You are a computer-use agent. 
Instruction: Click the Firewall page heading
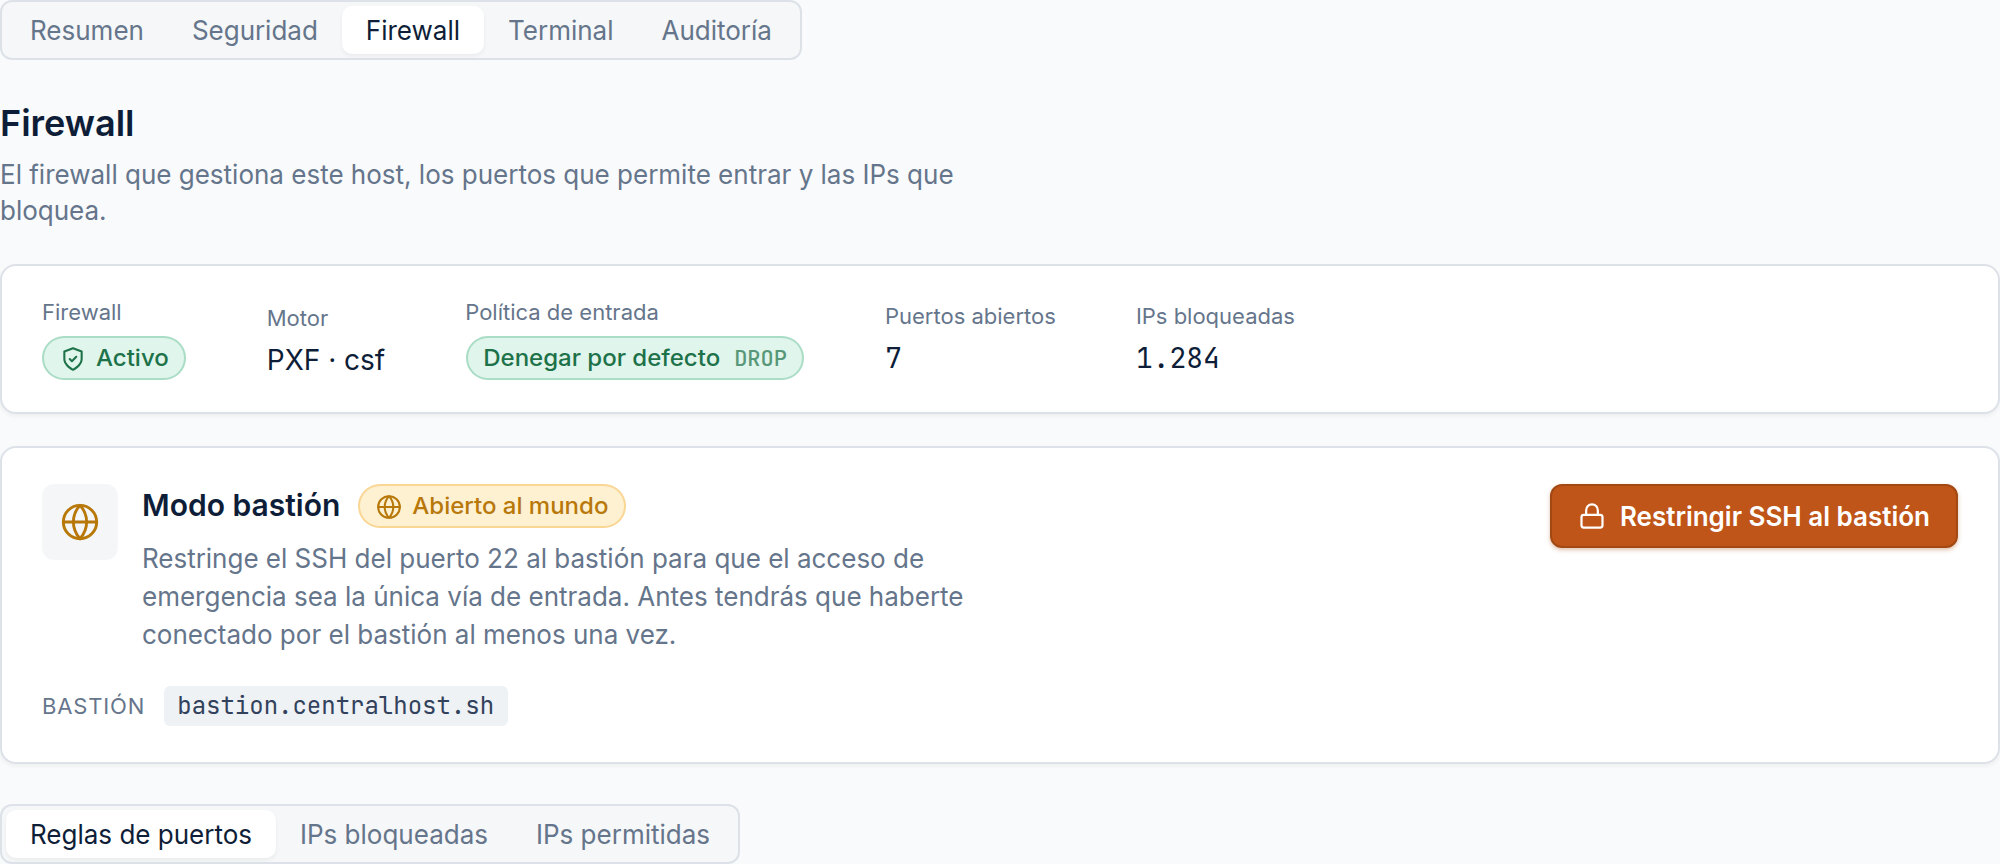(67, 124)
